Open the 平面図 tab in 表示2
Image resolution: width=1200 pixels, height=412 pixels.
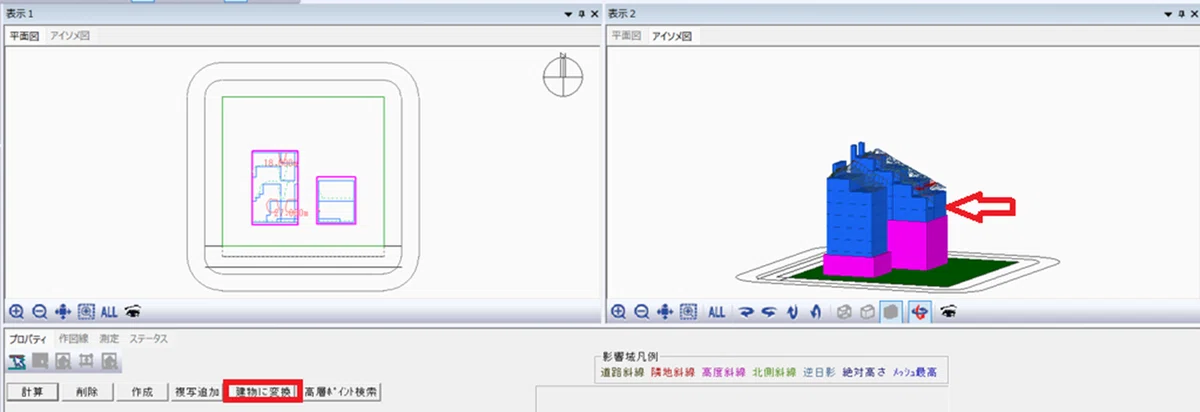(627, 36)
